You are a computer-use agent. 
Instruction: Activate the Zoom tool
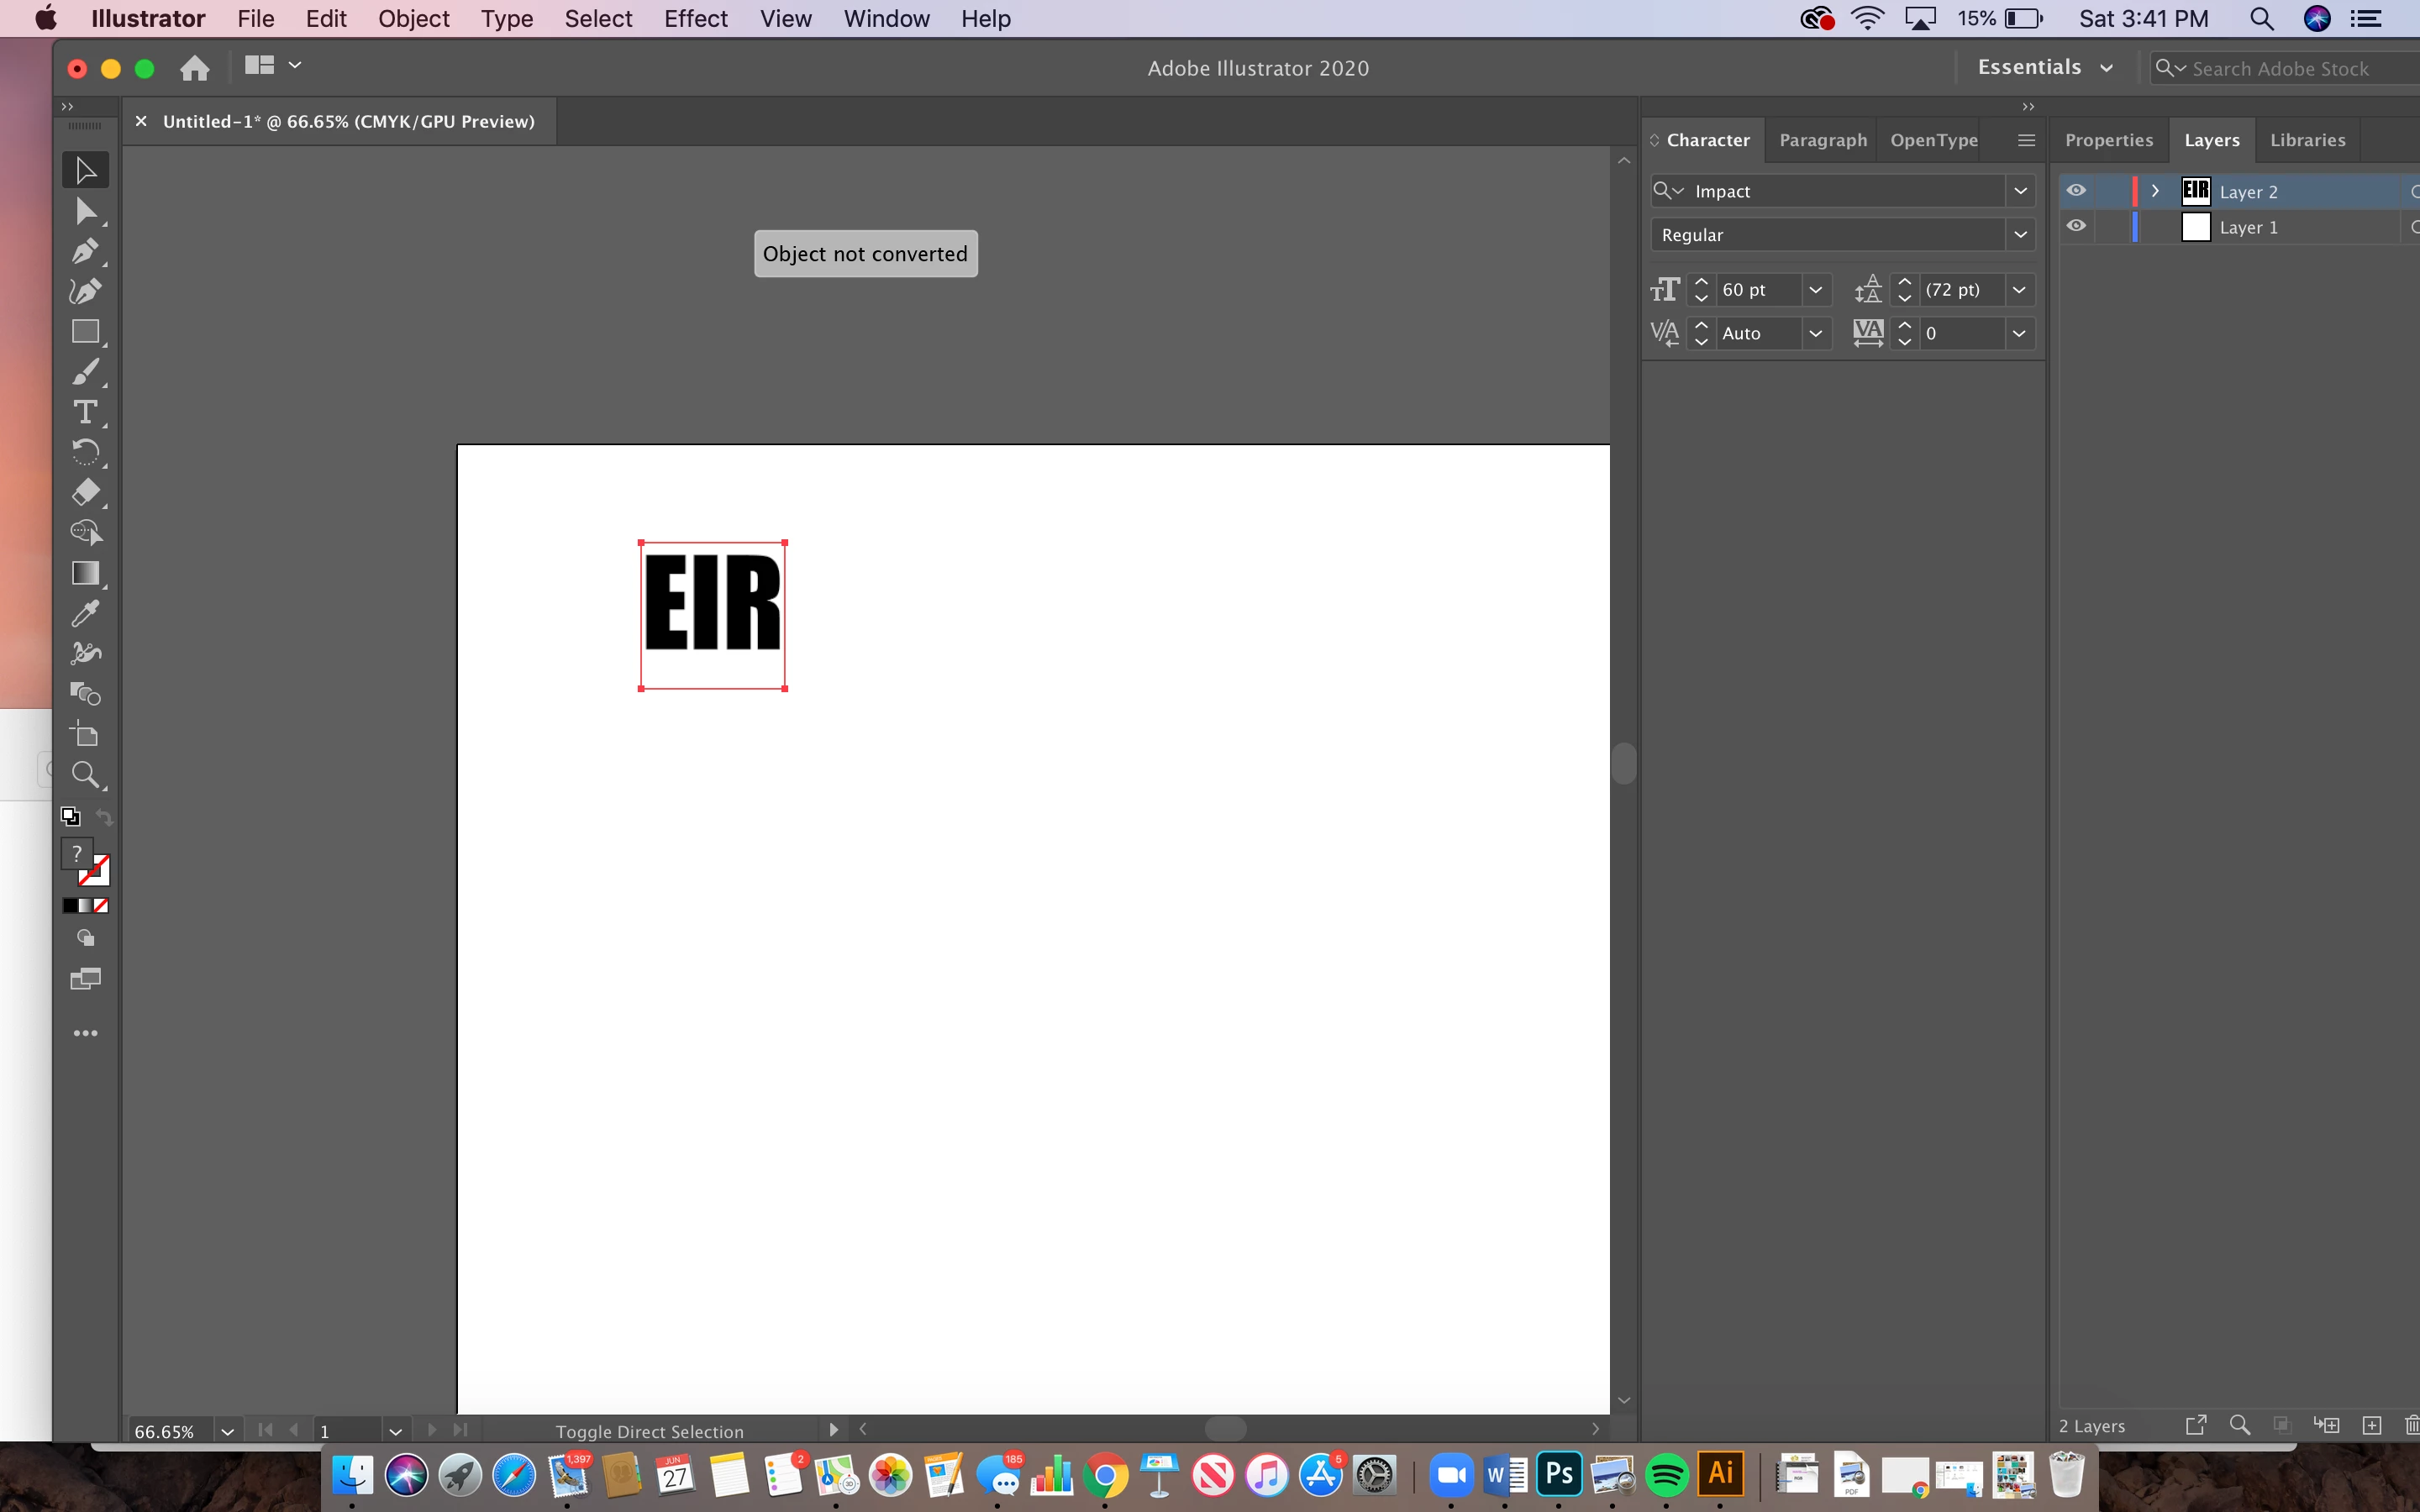pos(85,774)
